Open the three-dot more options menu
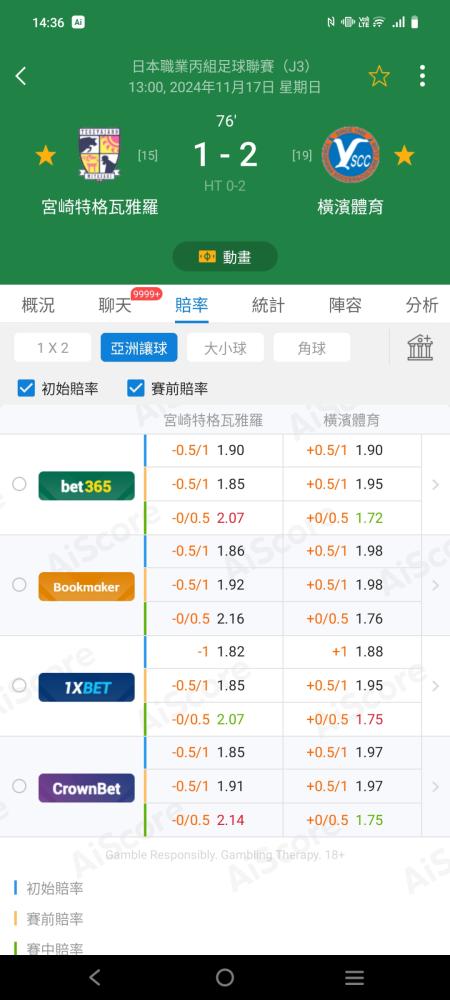This screenshot has height=1000, width=450. coord(422,77)
